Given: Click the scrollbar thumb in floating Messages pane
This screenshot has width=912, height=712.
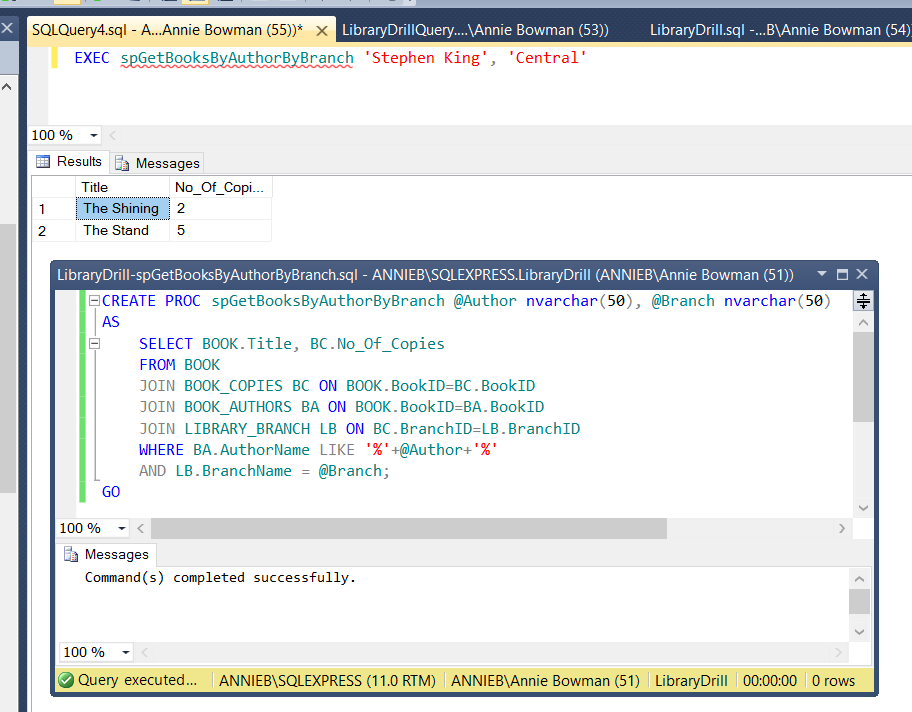Looking at the screenshot, I should (x=860, y=601).
